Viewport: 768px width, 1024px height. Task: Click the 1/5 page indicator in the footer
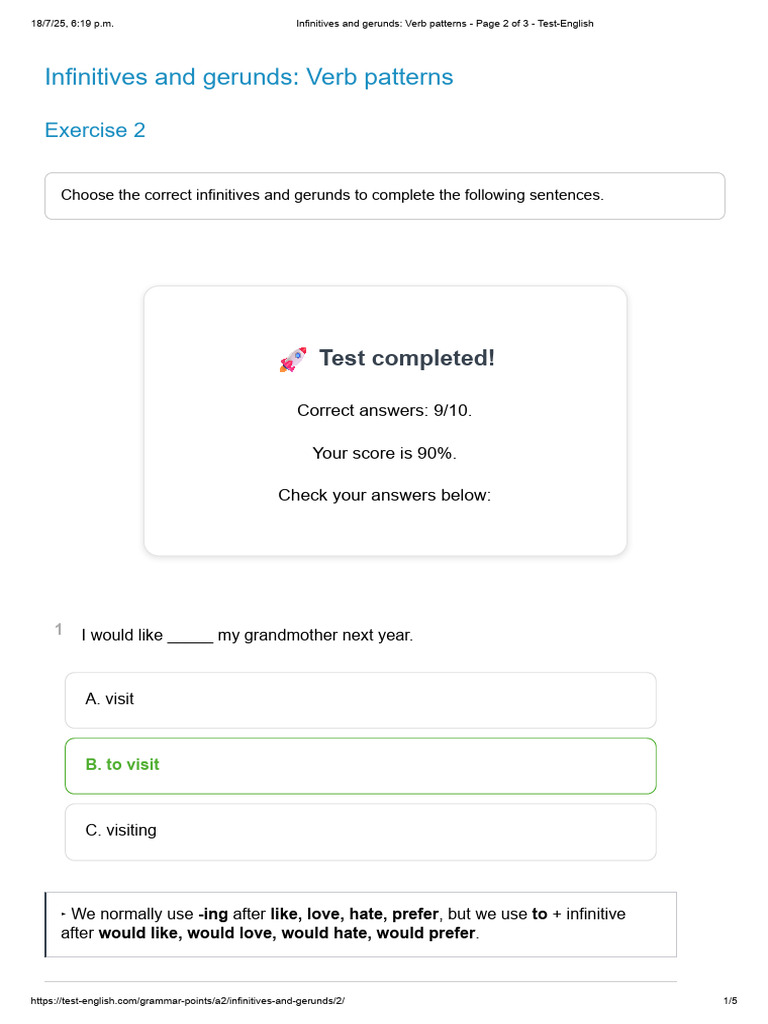[x=729, y=1001]
